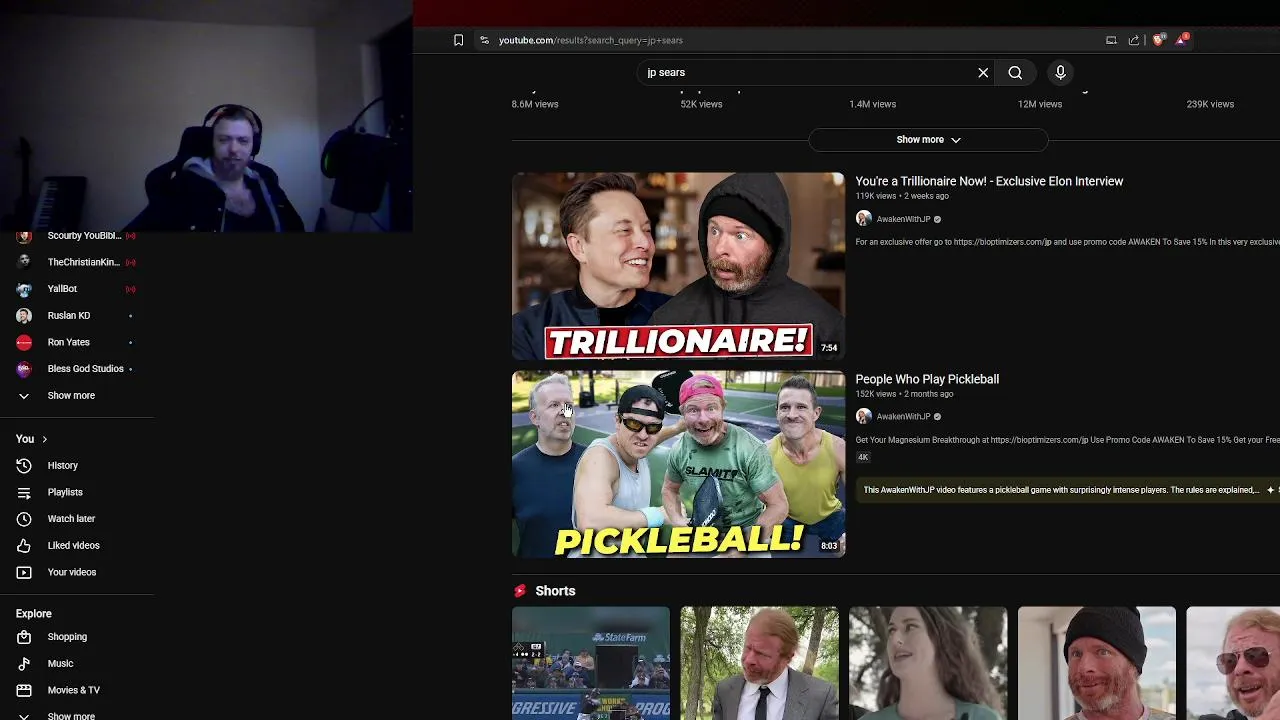1280x720 pixels.
Task: Open the Brave Rewards triangle icon
Action: point(1182,40)
